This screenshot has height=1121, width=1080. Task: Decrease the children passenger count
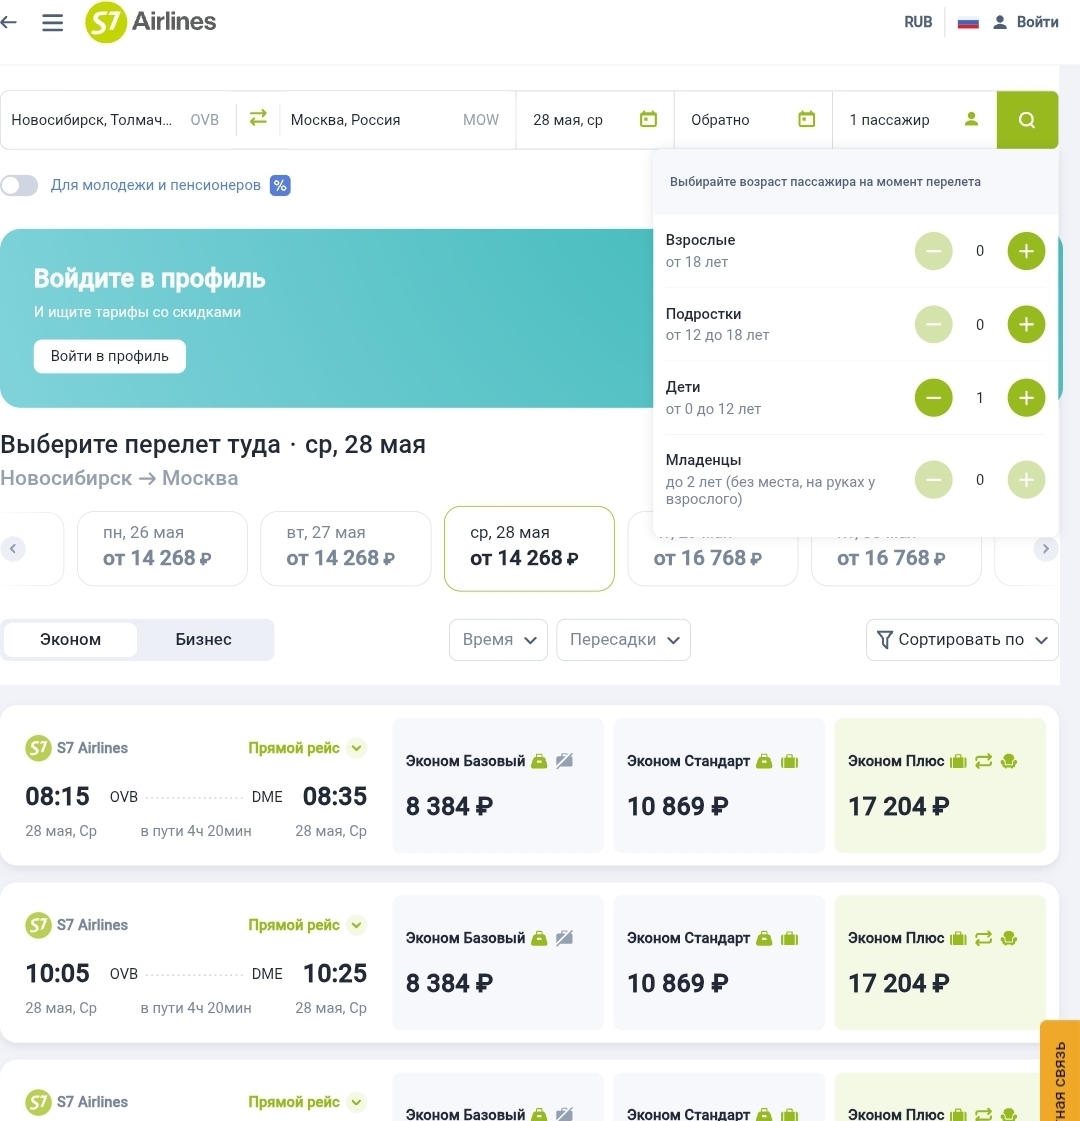[x=933, y=398]
